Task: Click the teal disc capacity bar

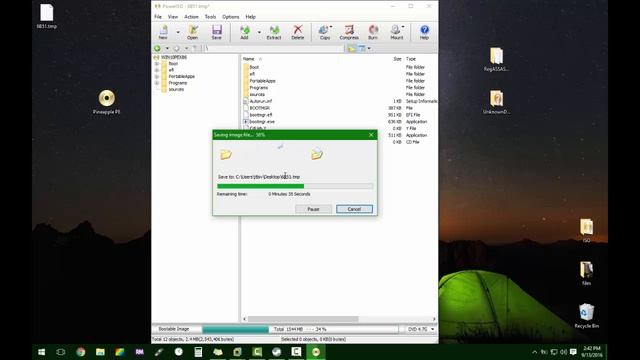Action: pyautogui.click(x=236, y=329)
